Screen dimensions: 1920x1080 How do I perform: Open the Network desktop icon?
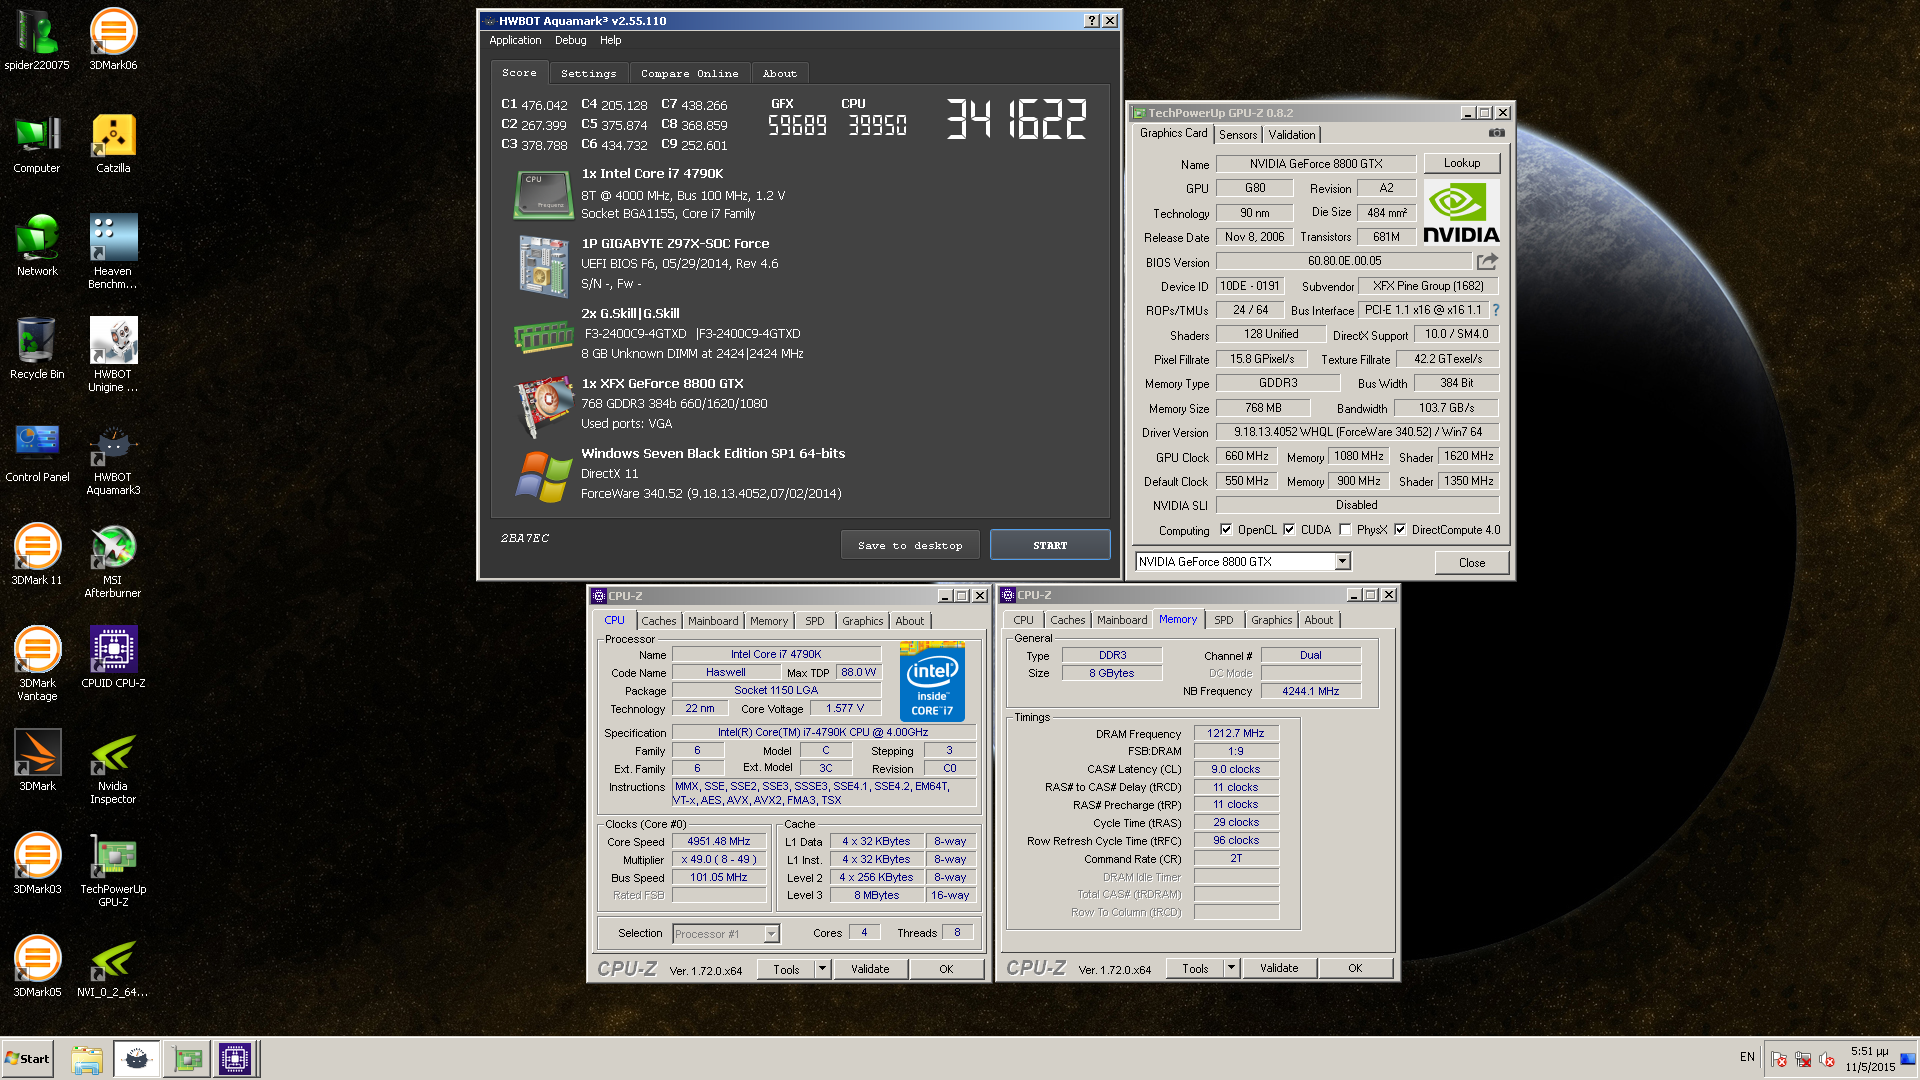coord(37,246)
